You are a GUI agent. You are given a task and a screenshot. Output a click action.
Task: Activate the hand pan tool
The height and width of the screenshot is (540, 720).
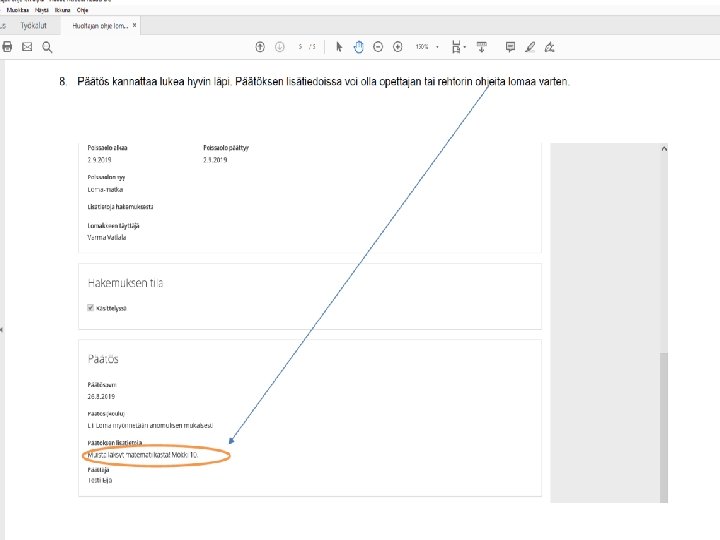click(358, 47)
